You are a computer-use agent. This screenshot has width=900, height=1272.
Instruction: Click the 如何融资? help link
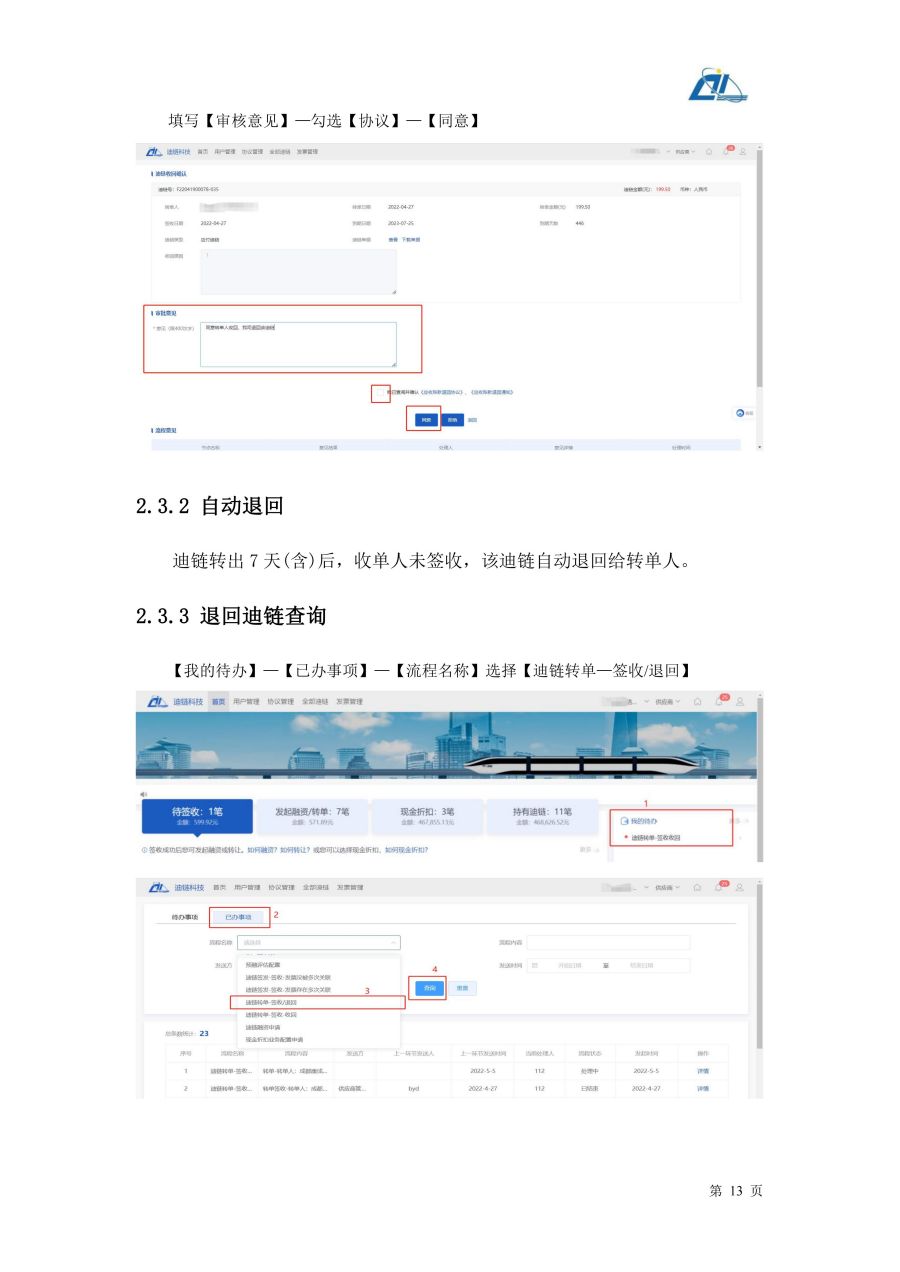click(264, 849)
